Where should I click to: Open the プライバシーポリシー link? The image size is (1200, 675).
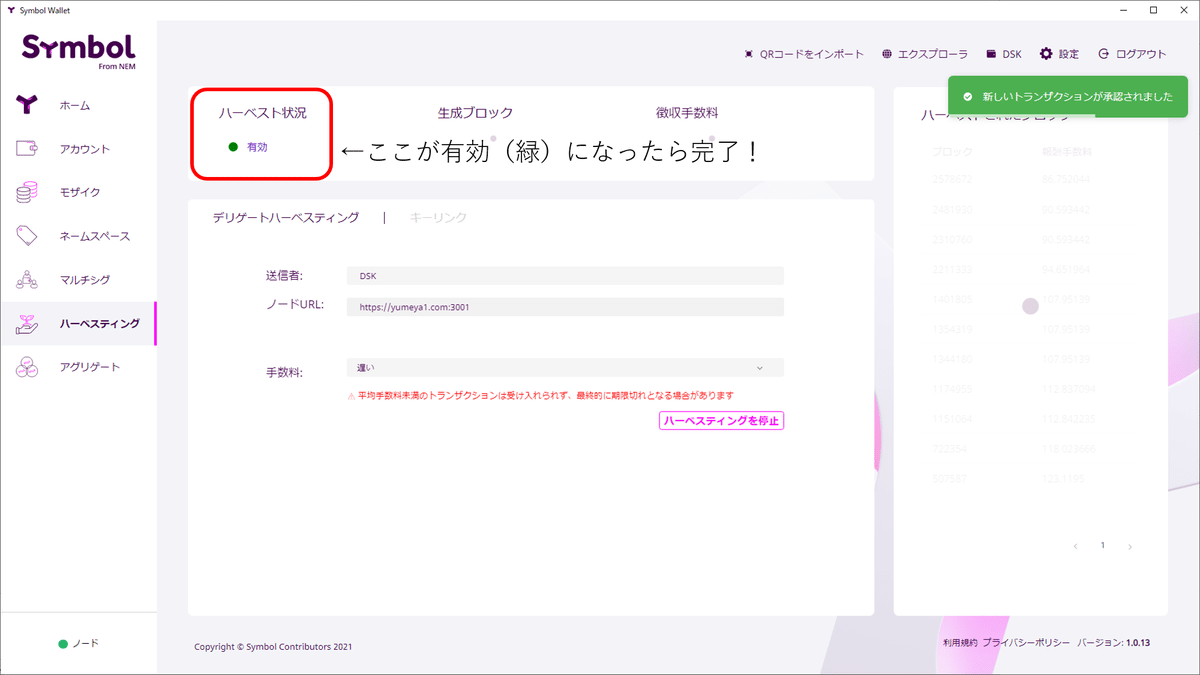click(1026, 644)
